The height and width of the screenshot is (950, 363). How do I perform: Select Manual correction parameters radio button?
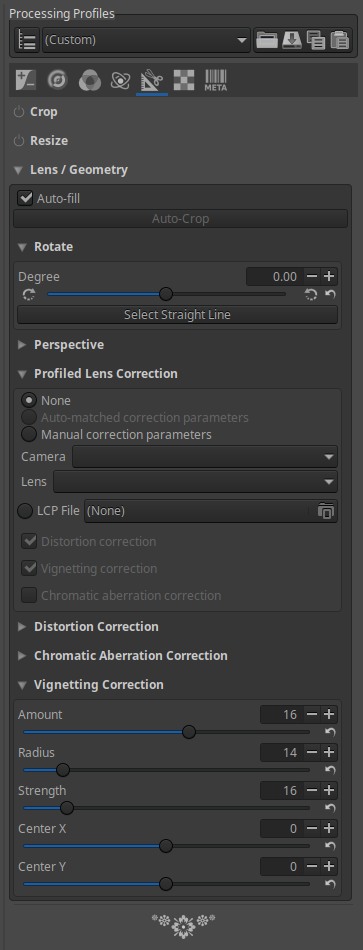(28, 434)
